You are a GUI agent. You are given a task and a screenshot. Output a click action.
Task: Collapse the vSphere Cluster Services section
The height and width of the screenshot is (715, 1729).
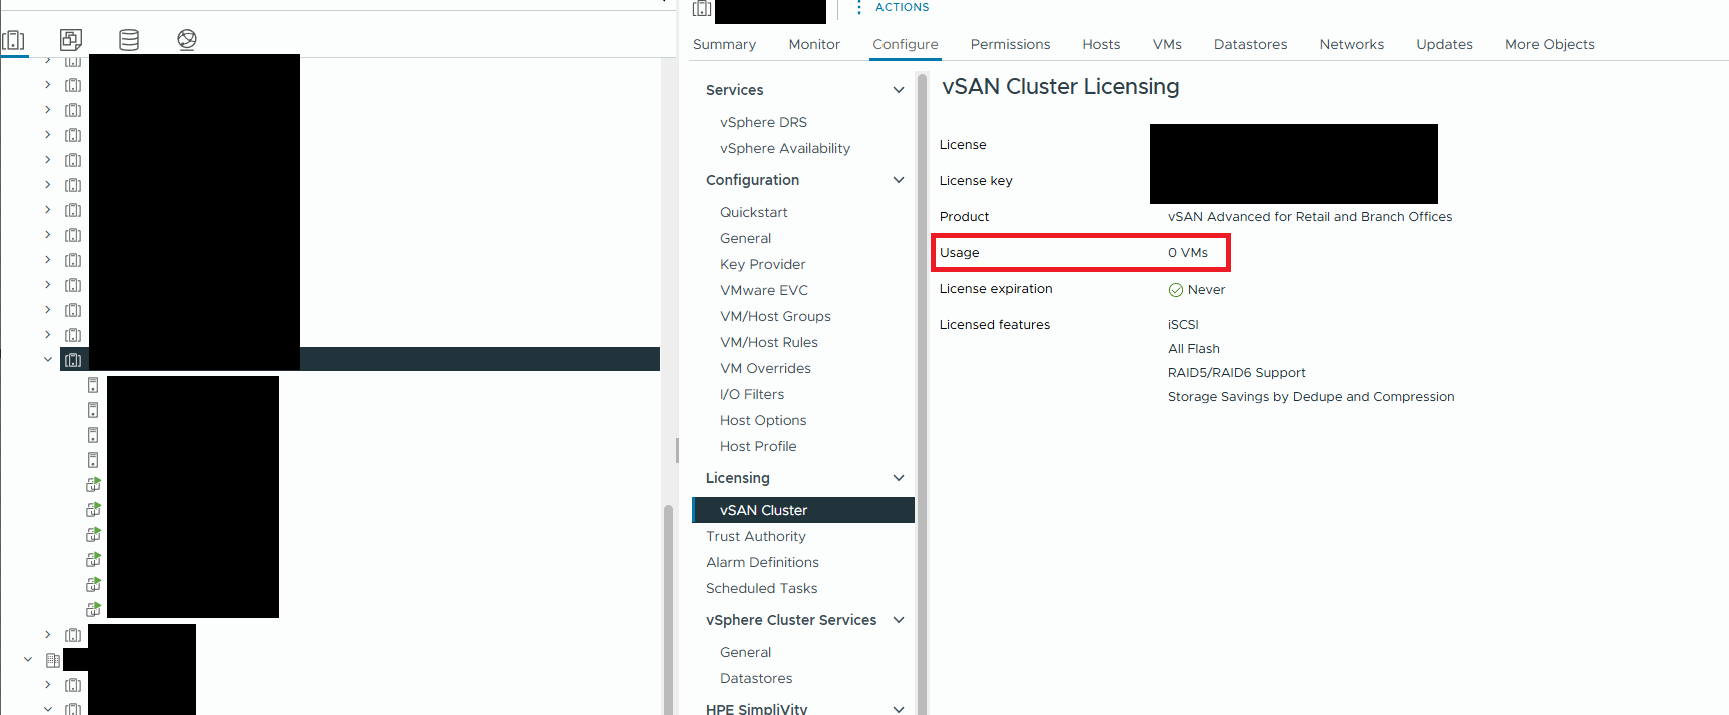899,620
